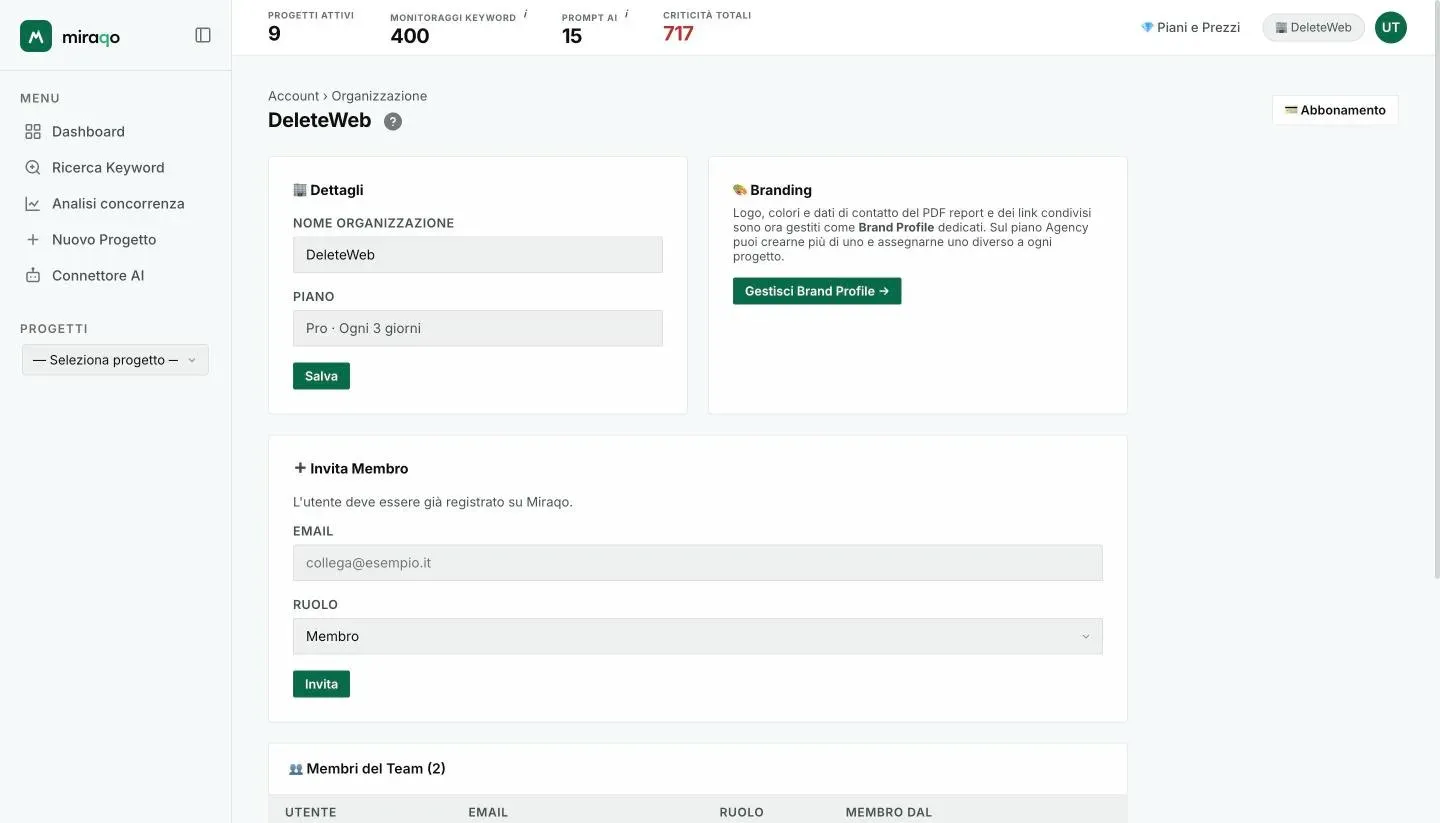Collapse the sidebar panel toggle
The height and width of the screenshot is (823, 1440).
pyautogui.click(x=203, y=35)
